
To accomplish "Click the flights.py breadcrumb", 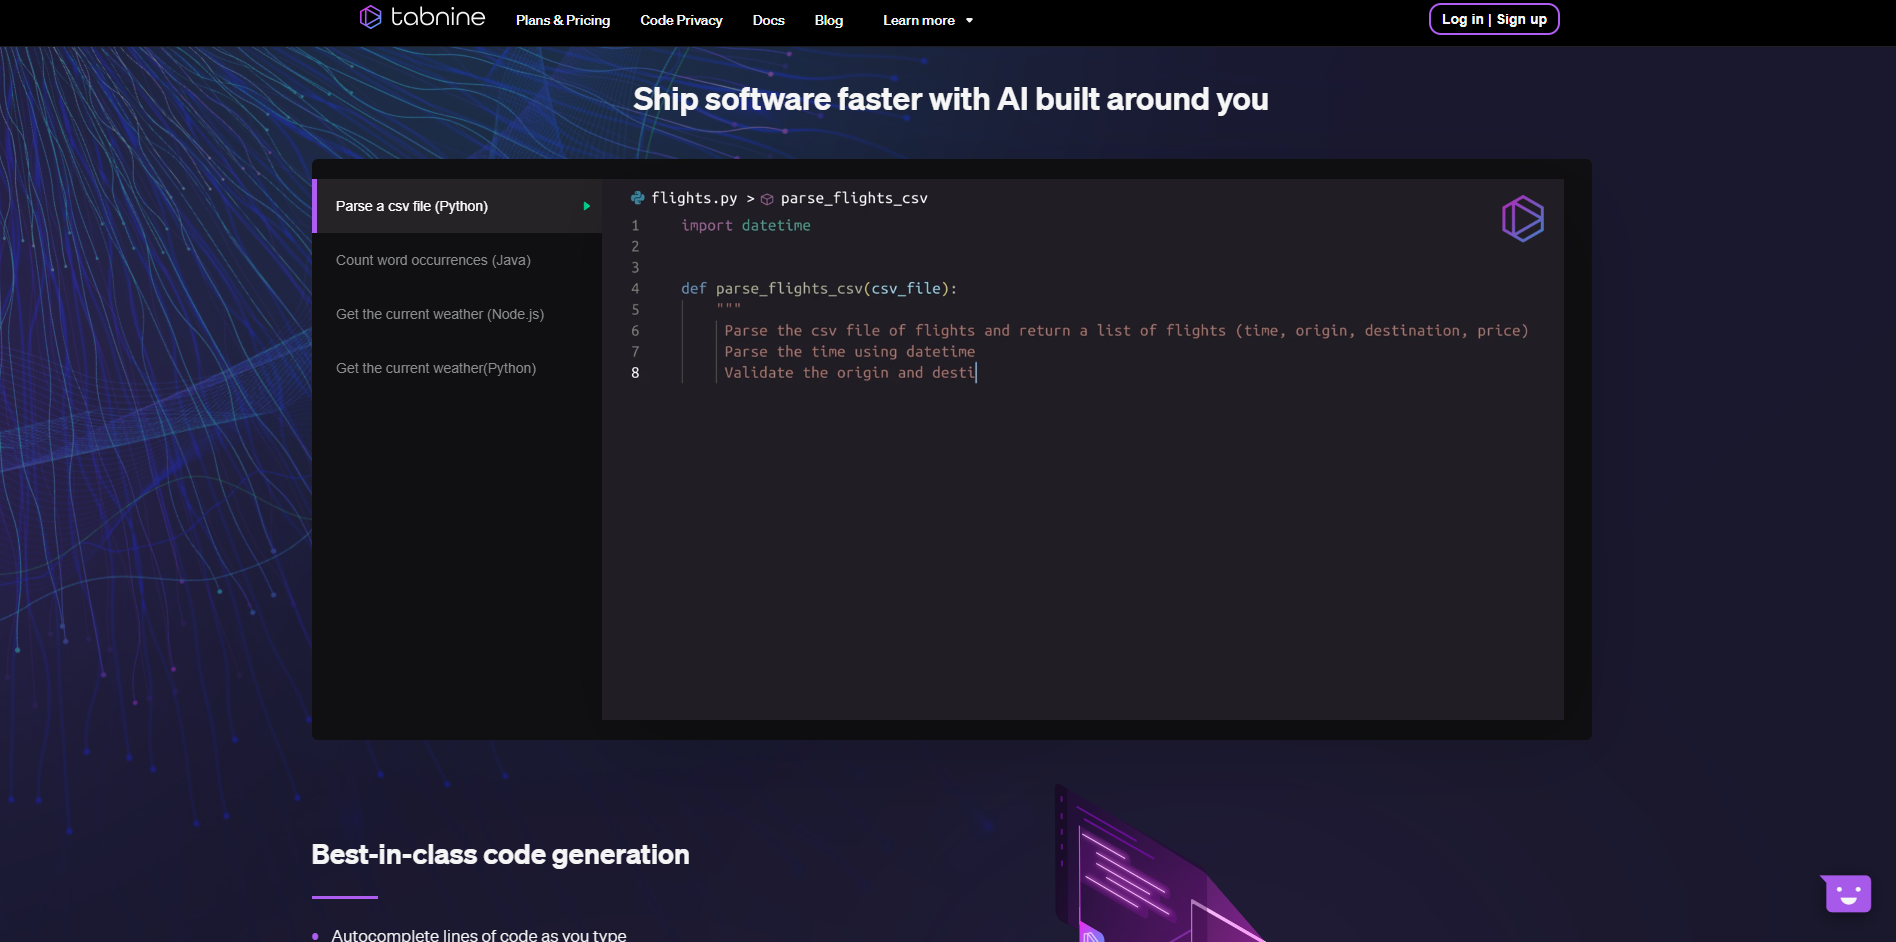I will (694, 198).
